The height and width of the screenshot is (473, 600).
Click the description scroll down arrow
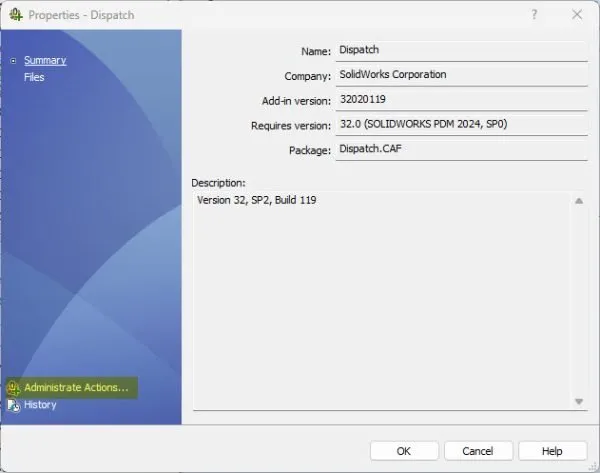[579, 401]
